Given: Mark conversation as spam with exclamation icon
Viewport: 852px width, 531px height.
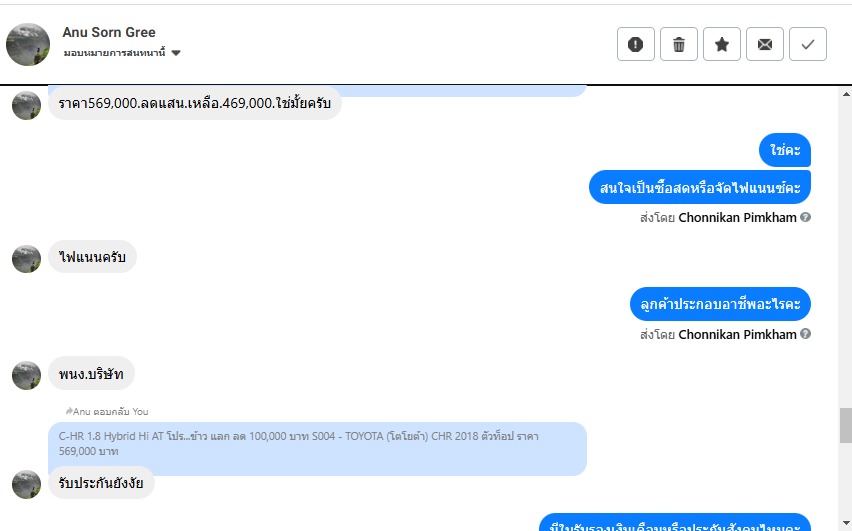Looking at the screenshot, I should (636, 44).
